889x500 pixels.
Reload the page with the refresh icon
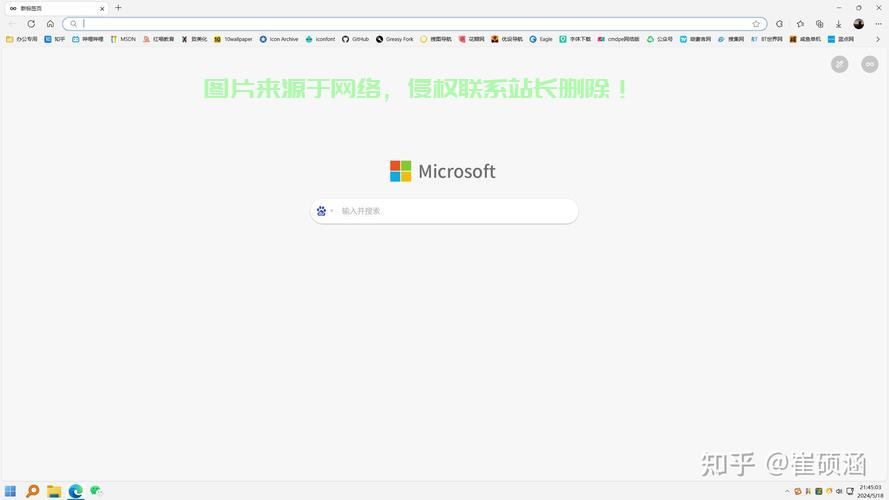click(31, 24)
